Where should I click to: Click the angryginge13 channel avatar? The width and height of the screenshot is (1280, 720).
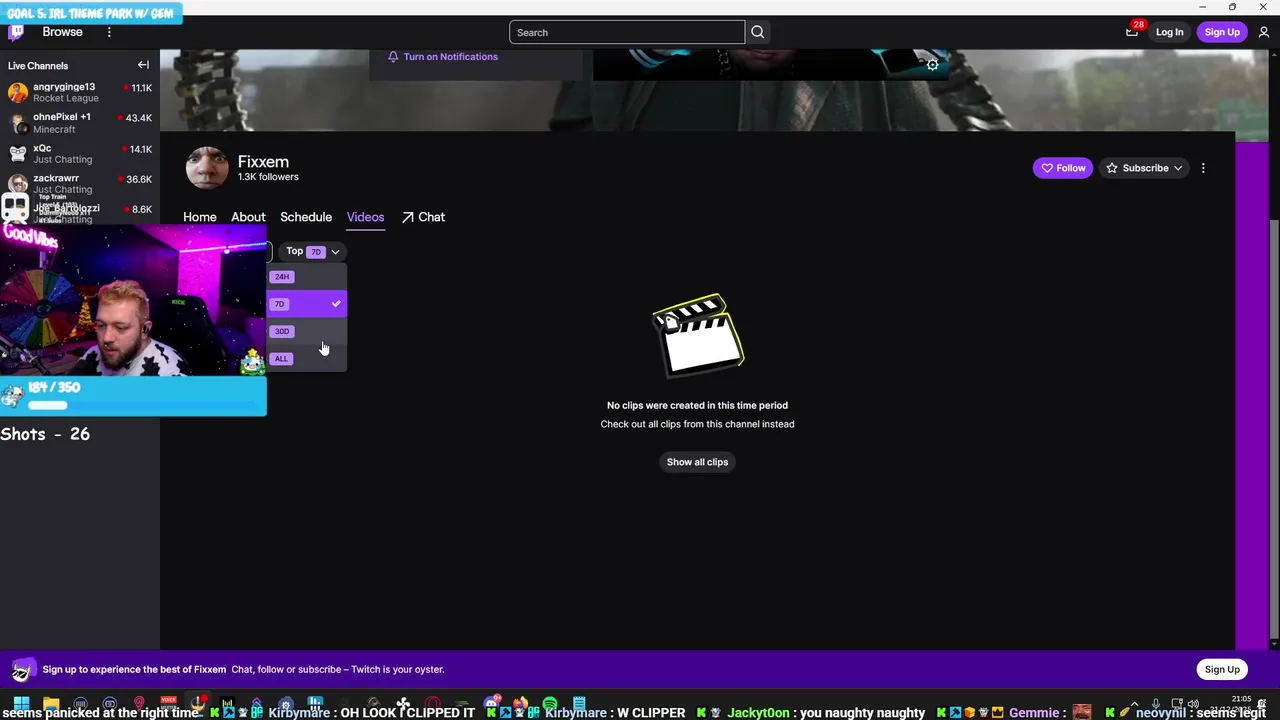pyautogui.click(x=17, y=93)
